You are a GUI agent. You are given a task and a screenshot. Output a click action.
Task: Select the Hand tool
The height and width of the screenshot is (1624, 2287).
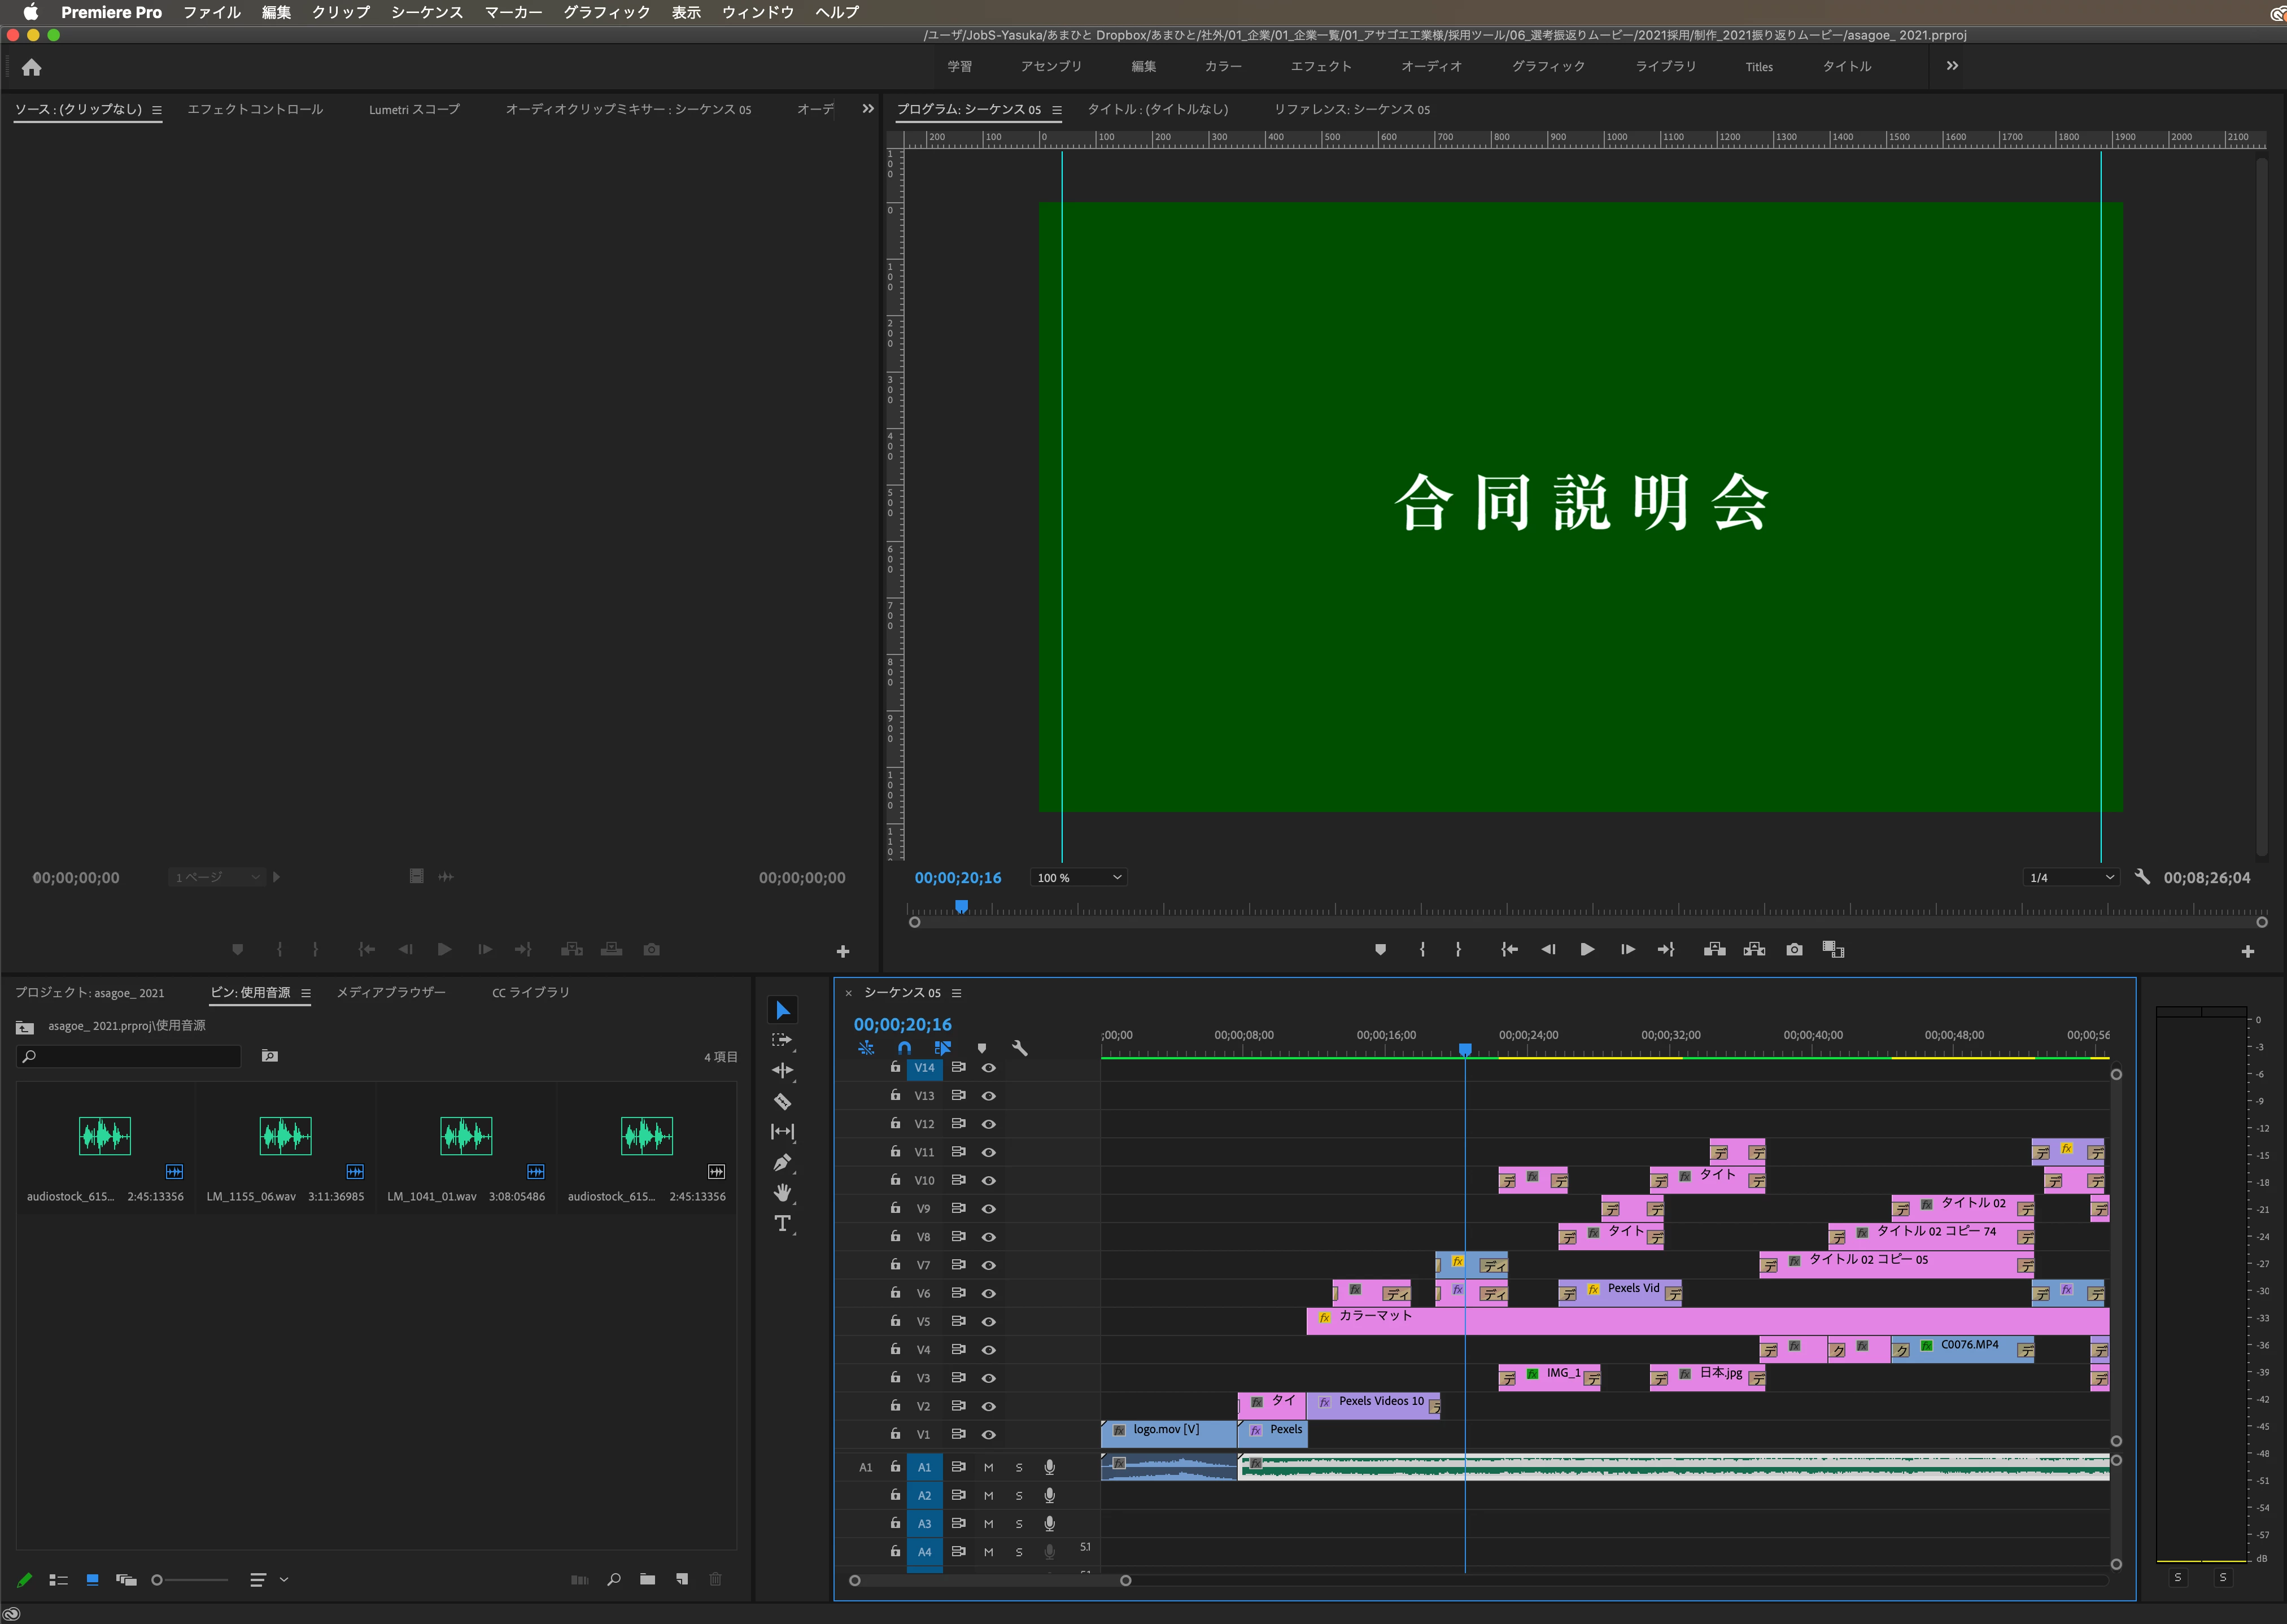783,1192
